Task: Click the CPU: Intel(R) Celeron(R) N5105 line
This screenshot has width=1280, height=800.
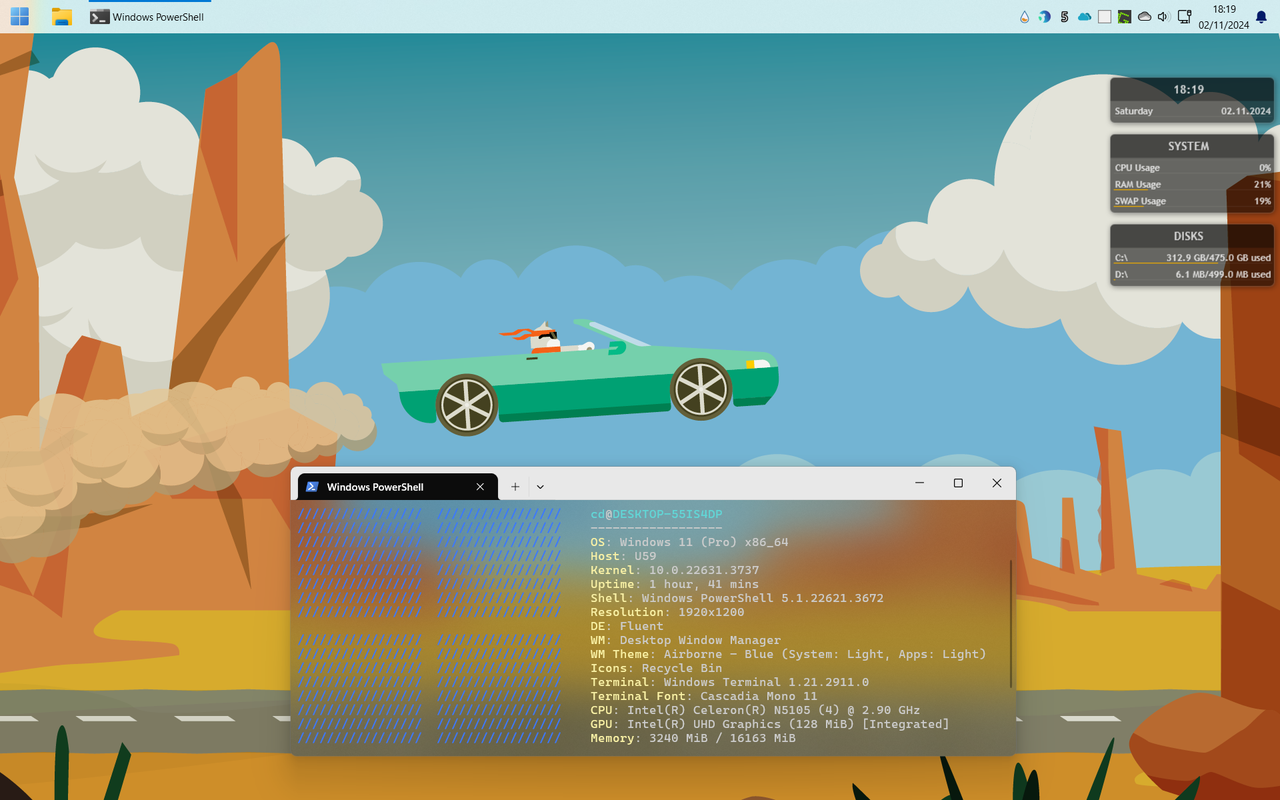Action: [x=755, y=710]
